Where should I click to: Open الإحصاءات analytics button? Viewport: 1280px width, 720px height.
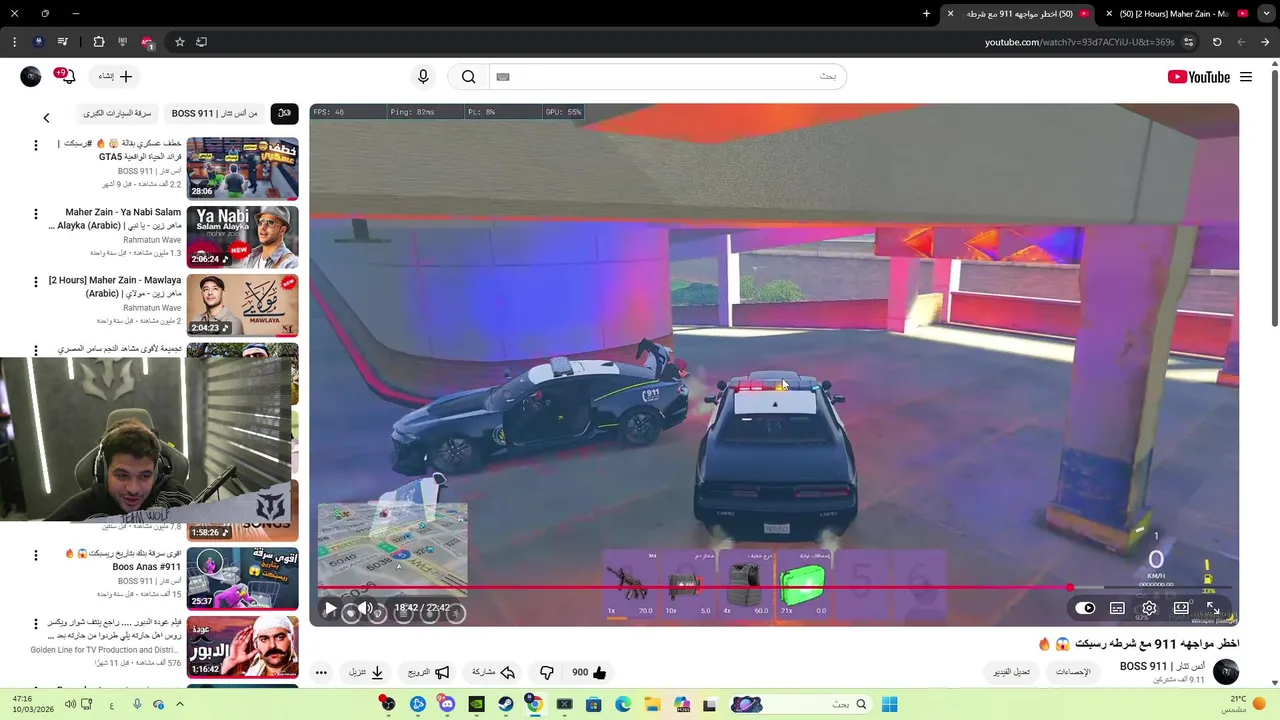click(x=1073, y=672)
